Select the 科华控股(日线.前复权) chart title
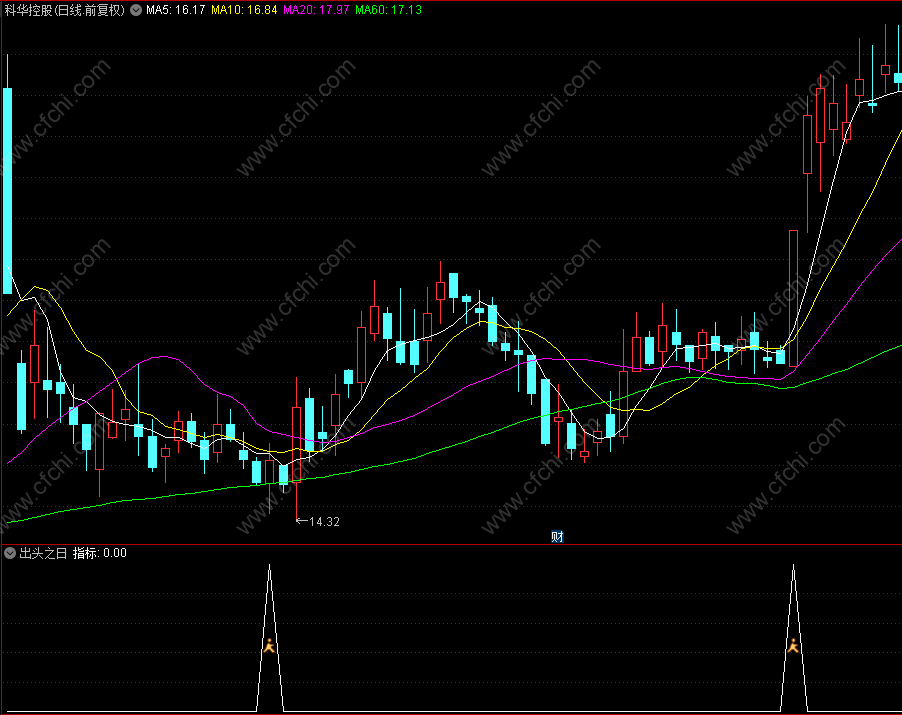 point(65,10)
